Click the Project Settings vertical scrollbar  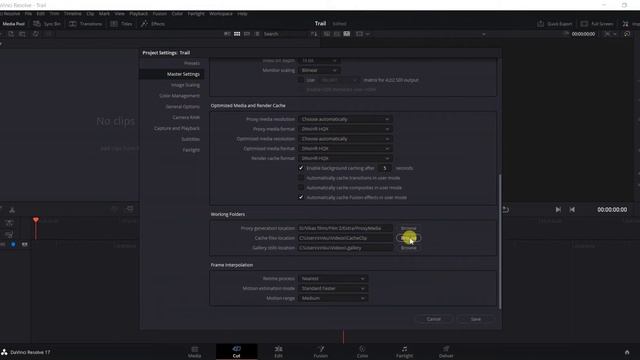click(x=500, y=241)
